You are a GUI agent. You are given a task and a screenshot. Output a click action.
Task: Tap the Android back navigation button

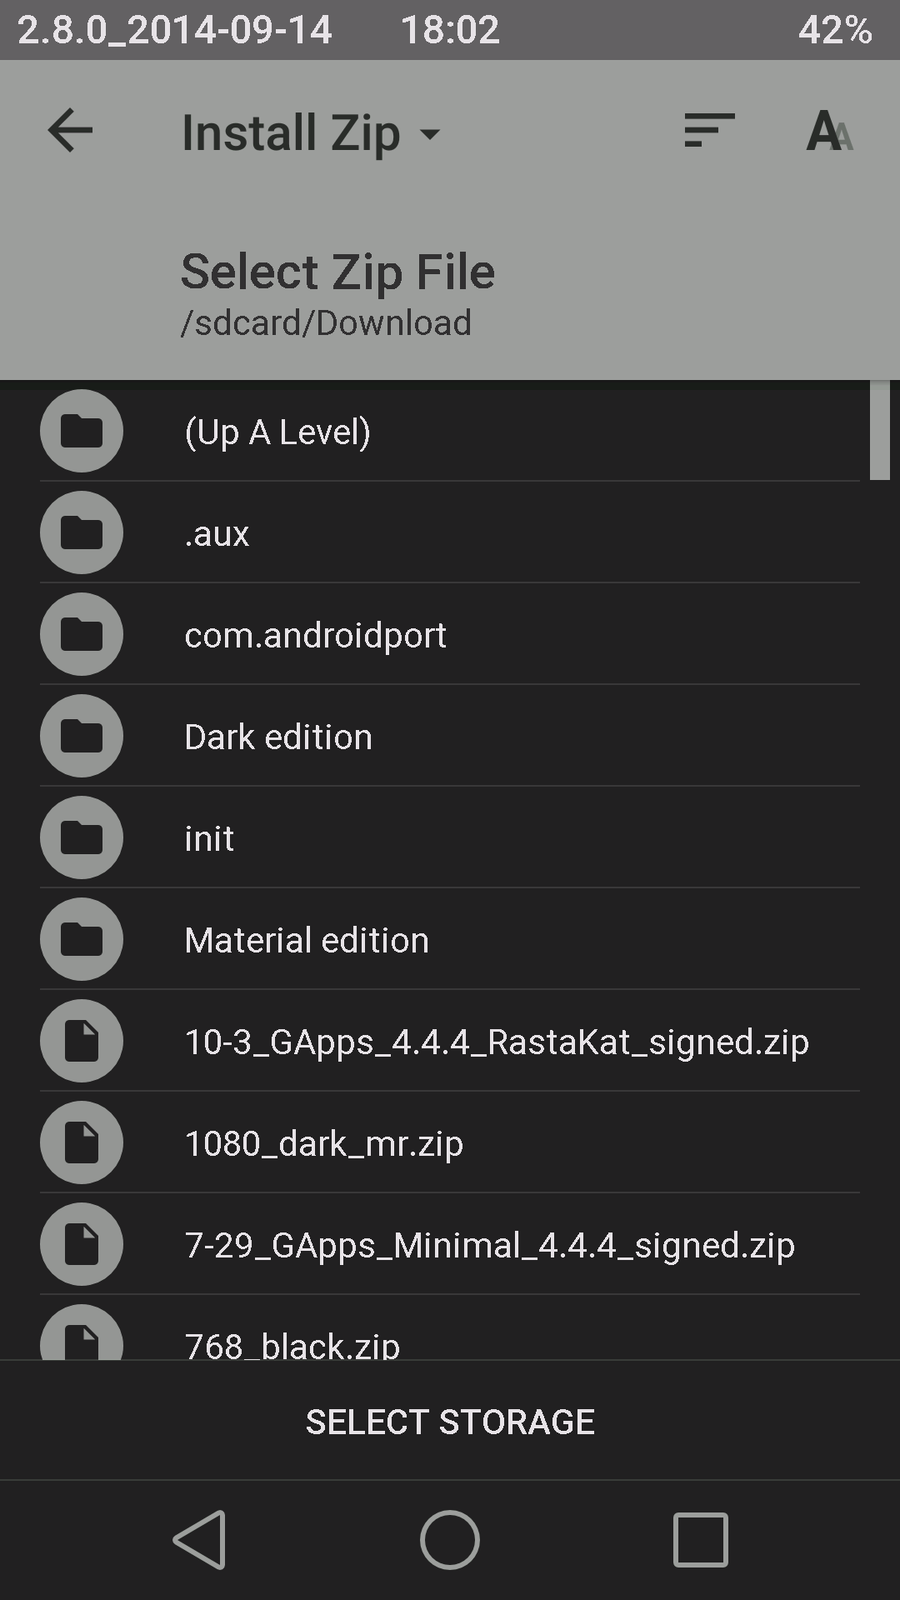pyautogui.click(x=200, y=1539)
